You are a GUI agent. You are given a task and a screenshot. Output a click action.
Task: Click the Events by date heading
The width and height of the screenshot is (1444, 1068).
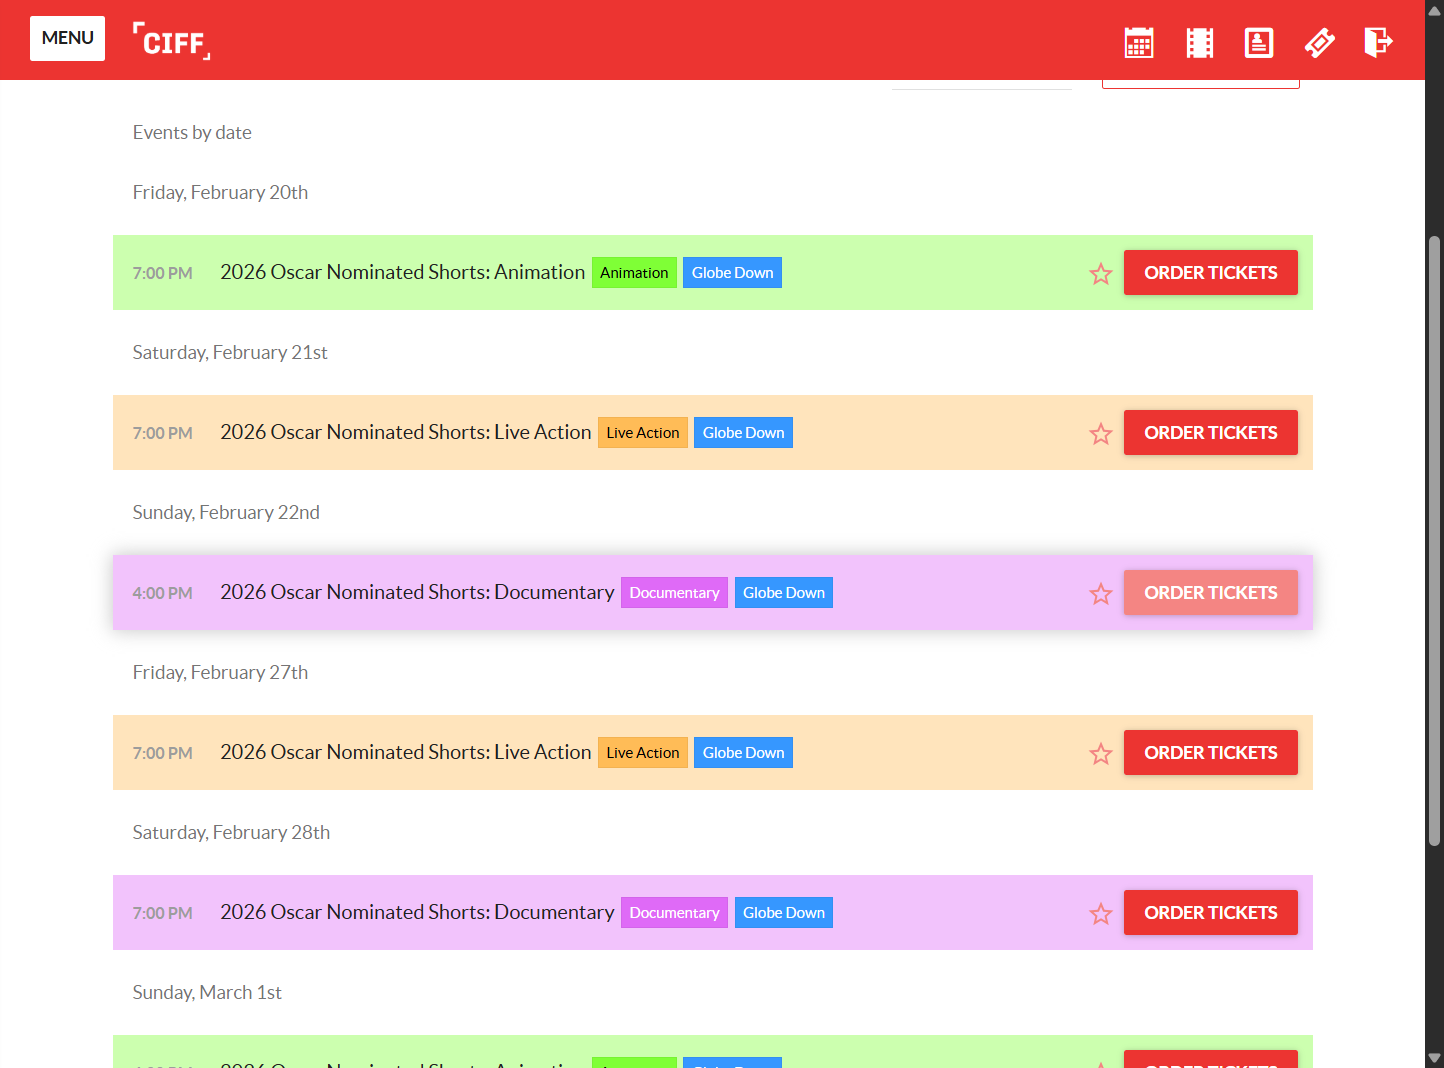[192, 132]
